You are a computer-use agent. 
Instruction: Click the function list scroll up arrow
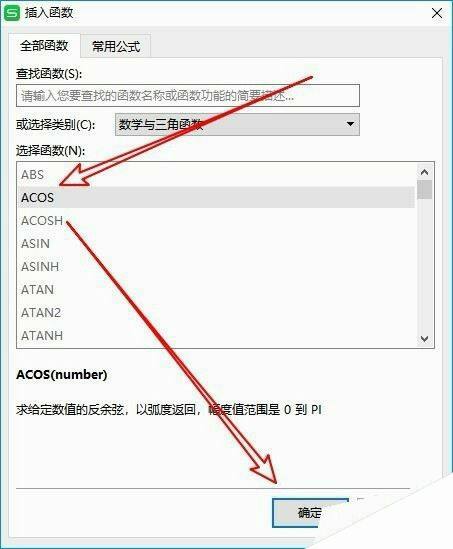[x=424, y=172]
